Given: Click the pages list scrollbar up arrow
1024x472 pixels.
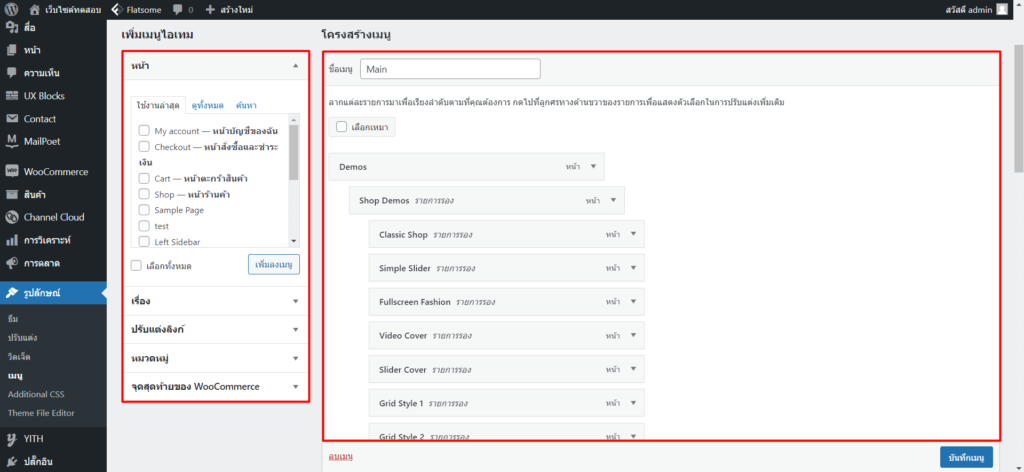Looking at the screenshot, I should [293, 119].
